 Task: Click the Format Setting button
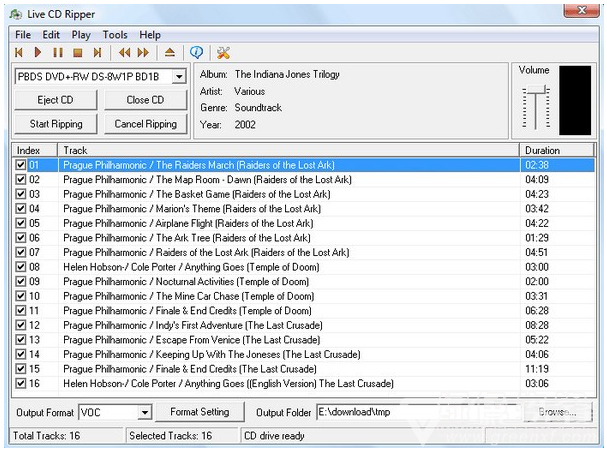tap(199, 412)
